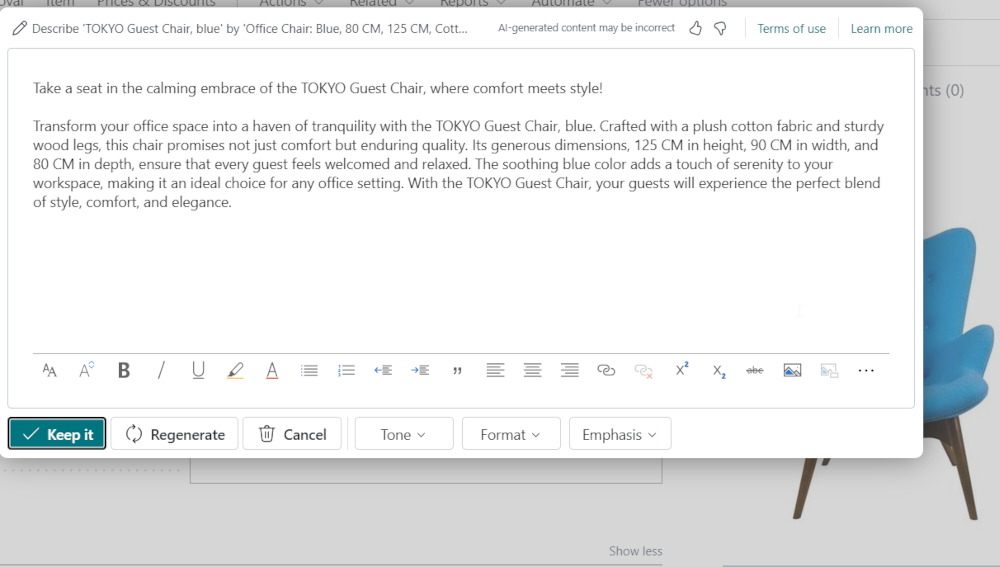Click the 'AI-generated content may be incorrect' notice
Viewport: 1000px width, 567px height.
point(586,28)
